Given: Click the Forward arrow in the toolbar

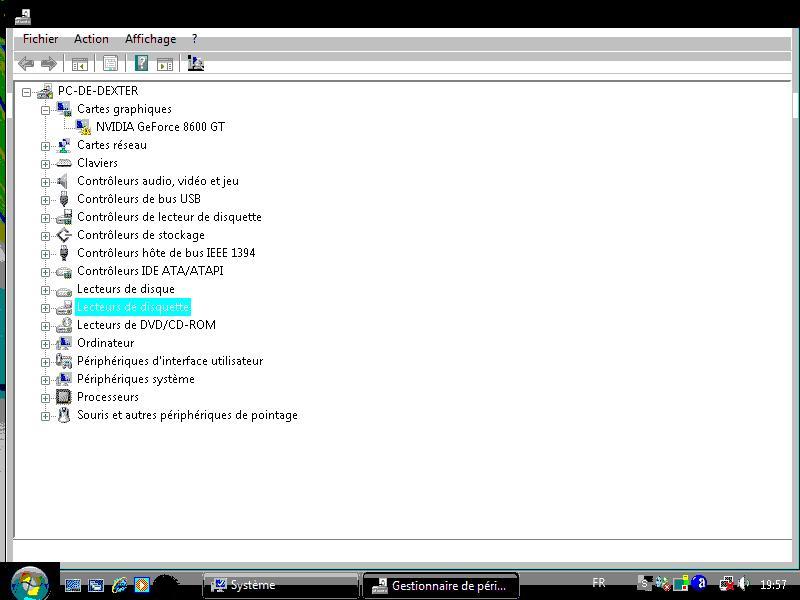Looking at the screenshot, I should (x=48, y=64).
